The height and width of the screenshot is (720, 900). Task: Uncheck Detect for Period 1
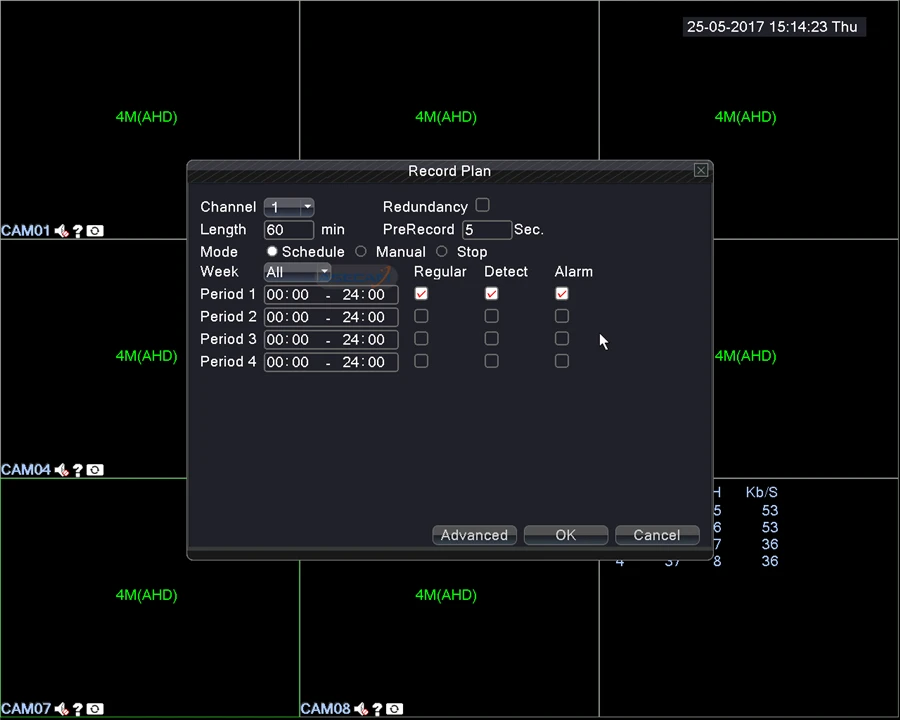(491, 293)
